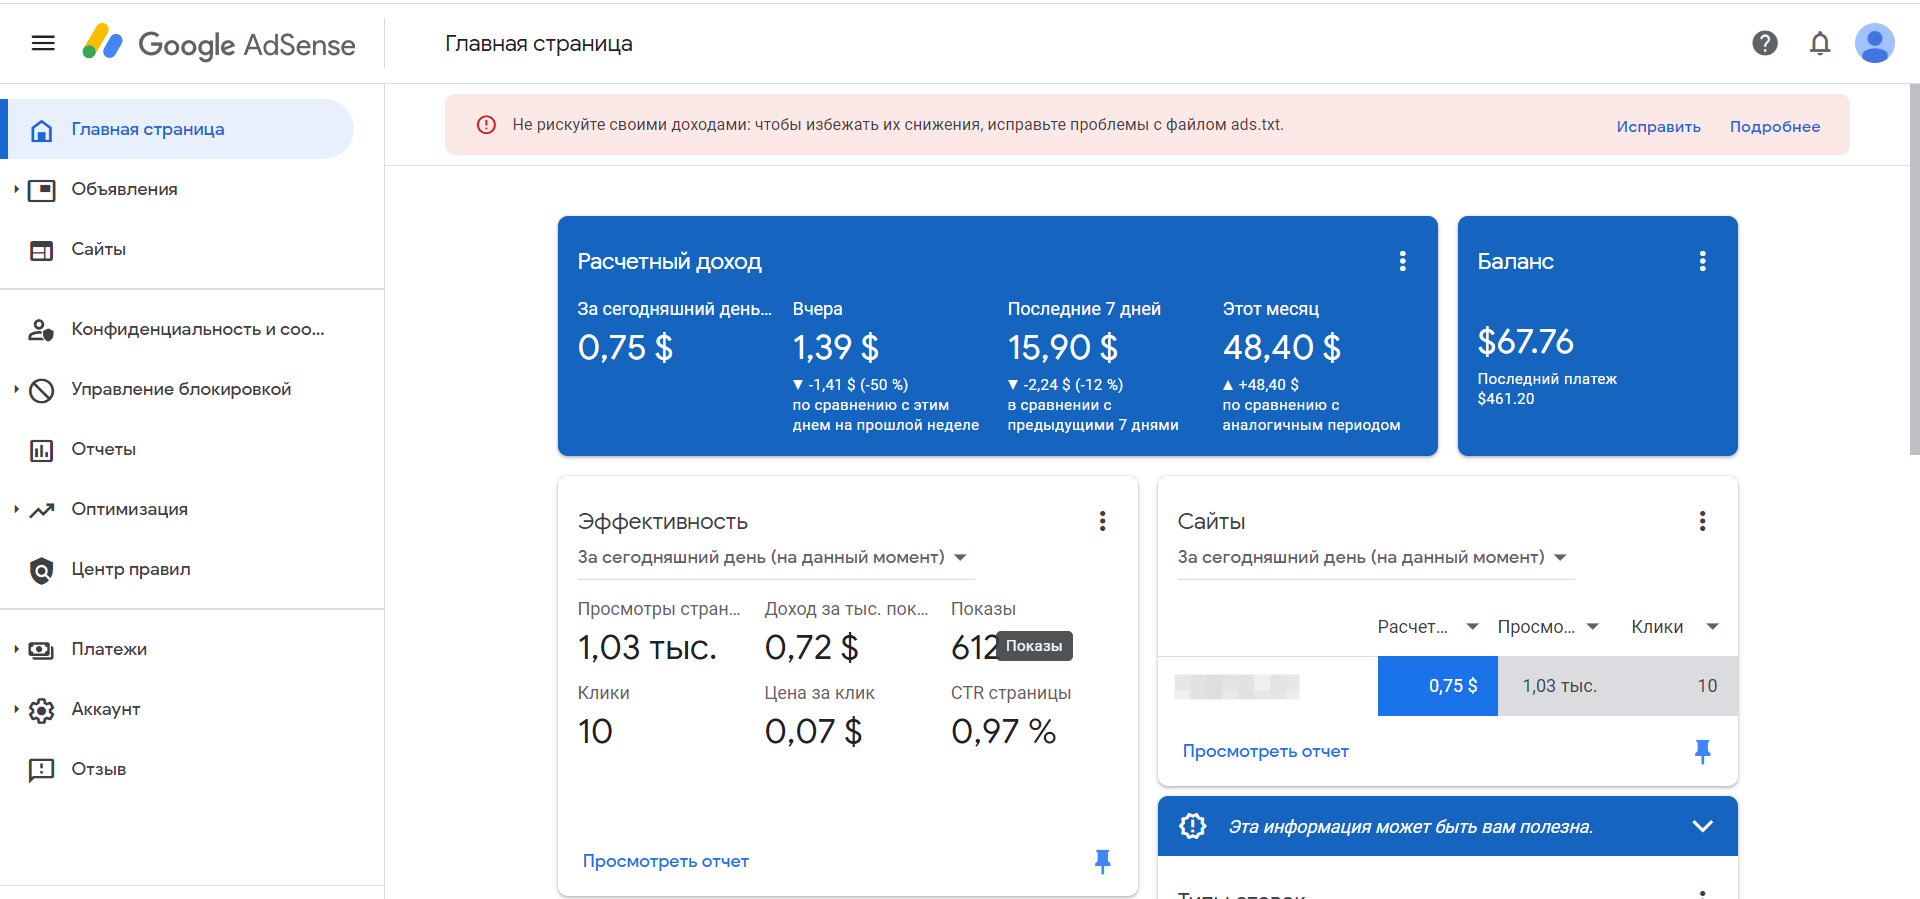
Task: Open the hamburger main menu
Action: pos(43,43)
